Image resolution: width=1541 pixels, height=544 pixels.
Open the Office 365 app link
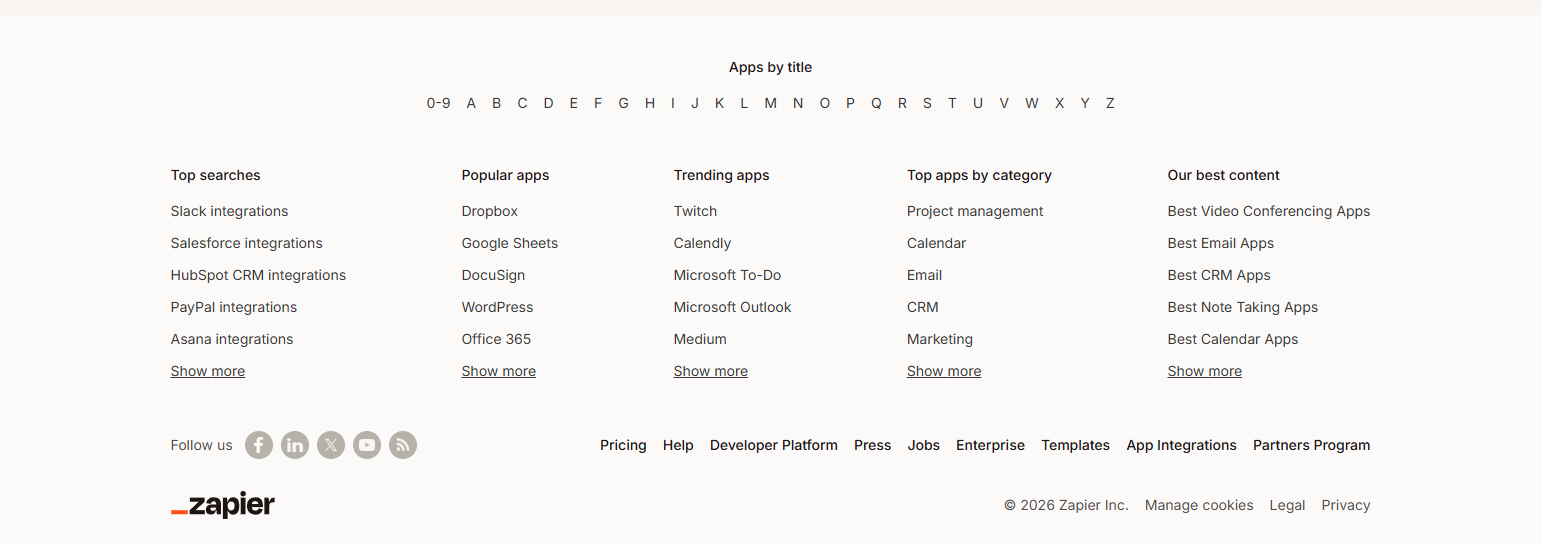coord(497,339)
